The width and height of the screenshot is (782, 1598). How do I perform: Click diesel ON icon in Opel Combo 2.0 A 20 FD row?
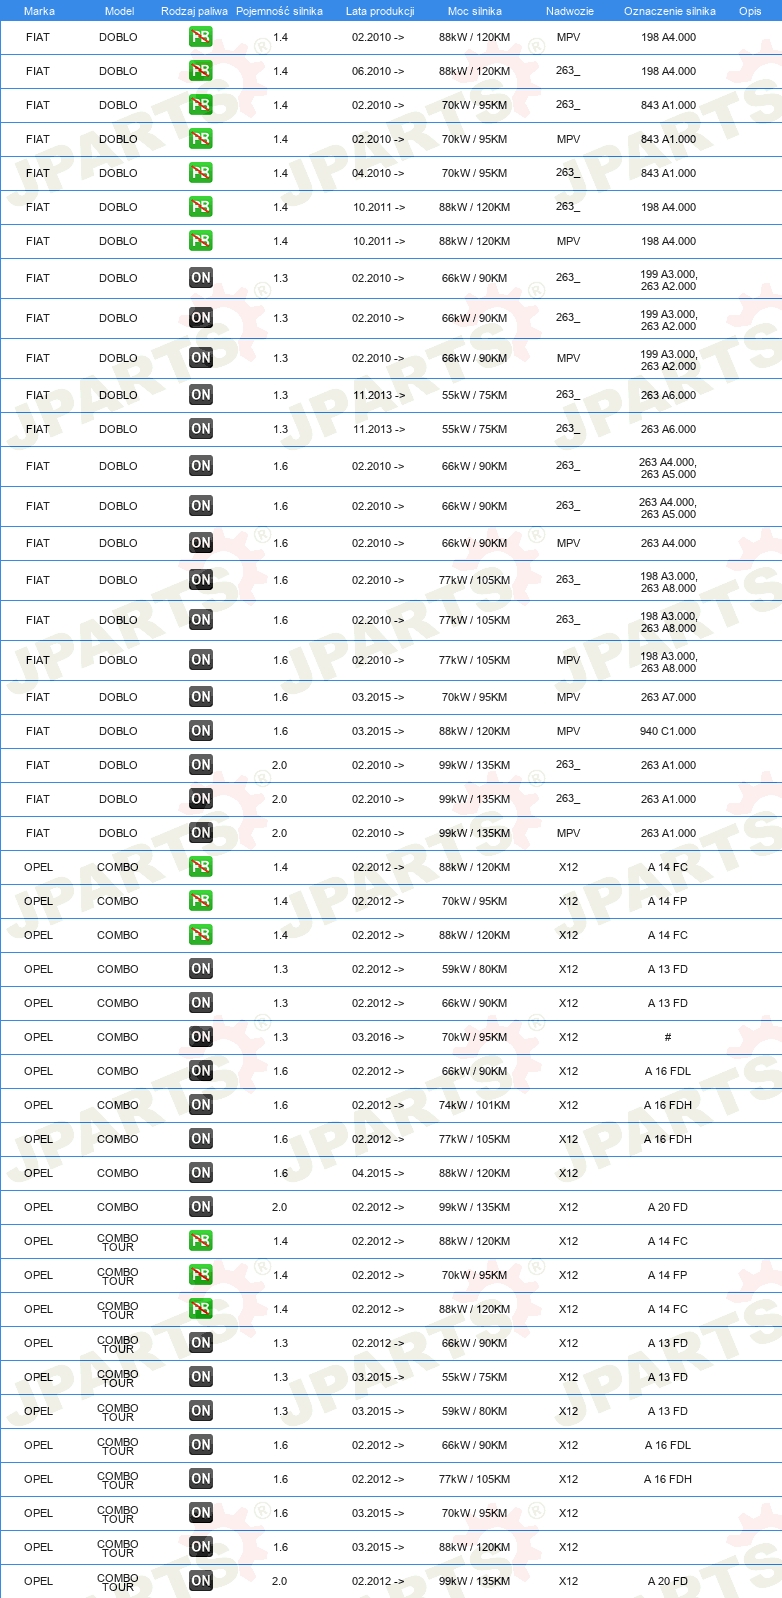(201, 1207)
